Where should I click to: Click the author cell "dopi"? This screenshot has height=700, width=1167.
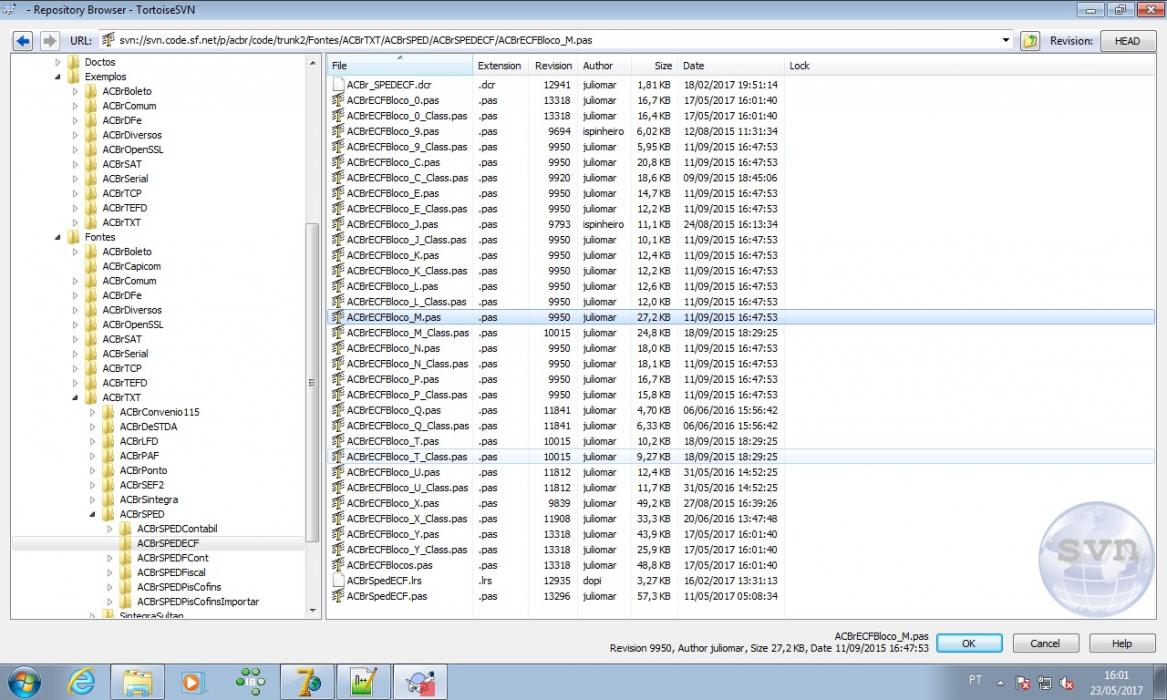click(x=592, y=581)
